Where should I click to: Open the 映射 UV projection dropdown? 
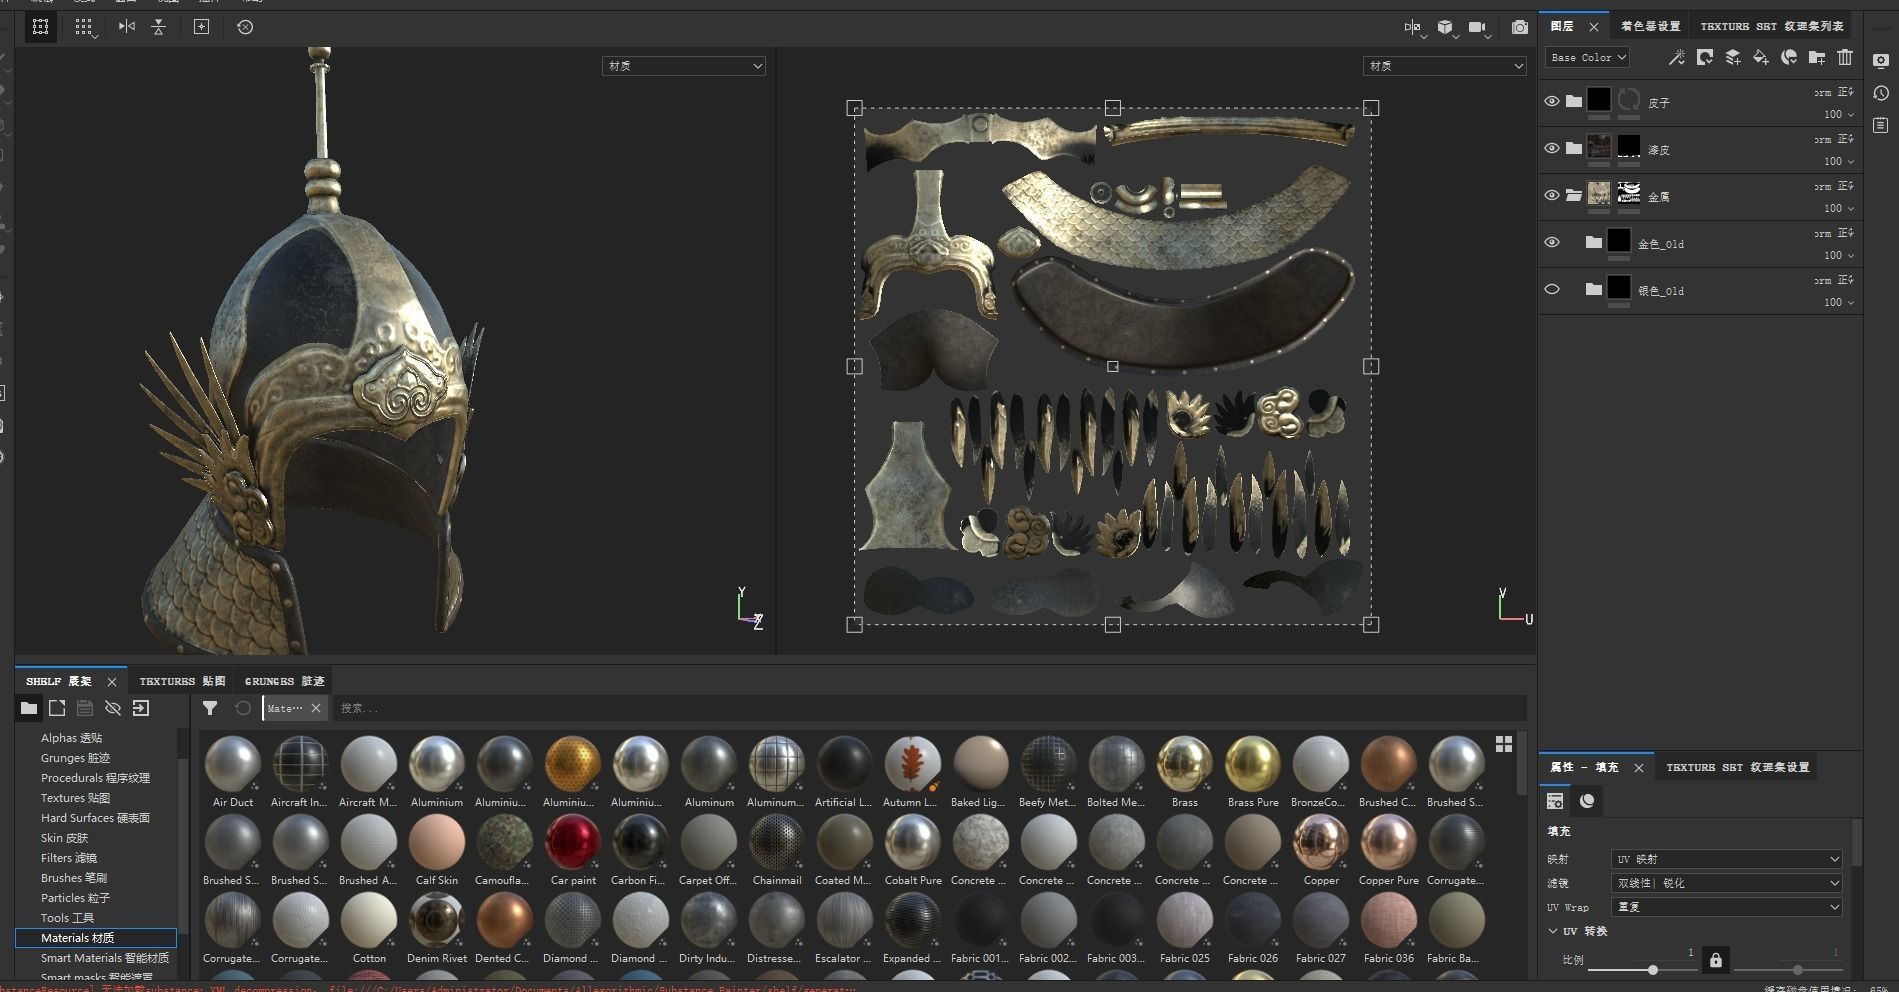(x=1727, y=859)
